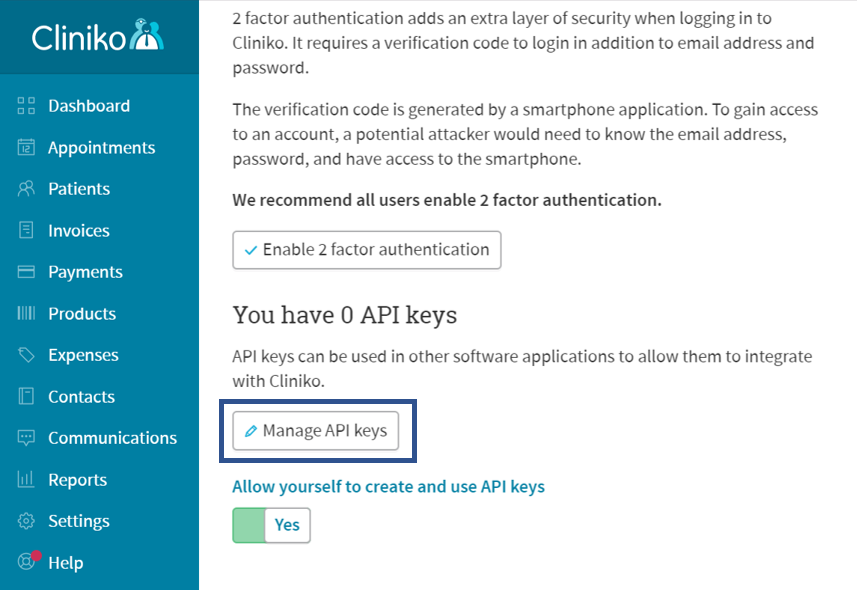Click the Invoices document icon

pos(27,230)
